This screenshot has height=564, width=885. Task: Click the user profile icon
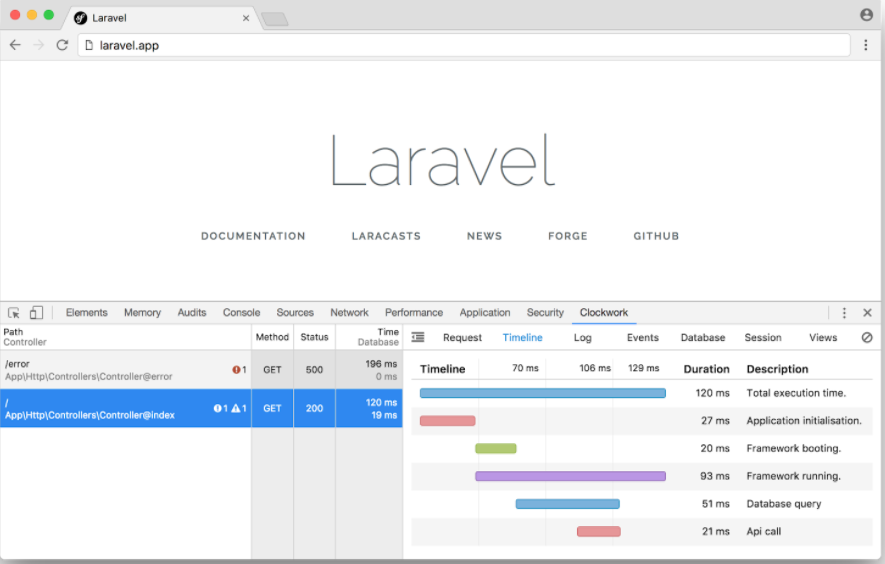pos(866,15)
